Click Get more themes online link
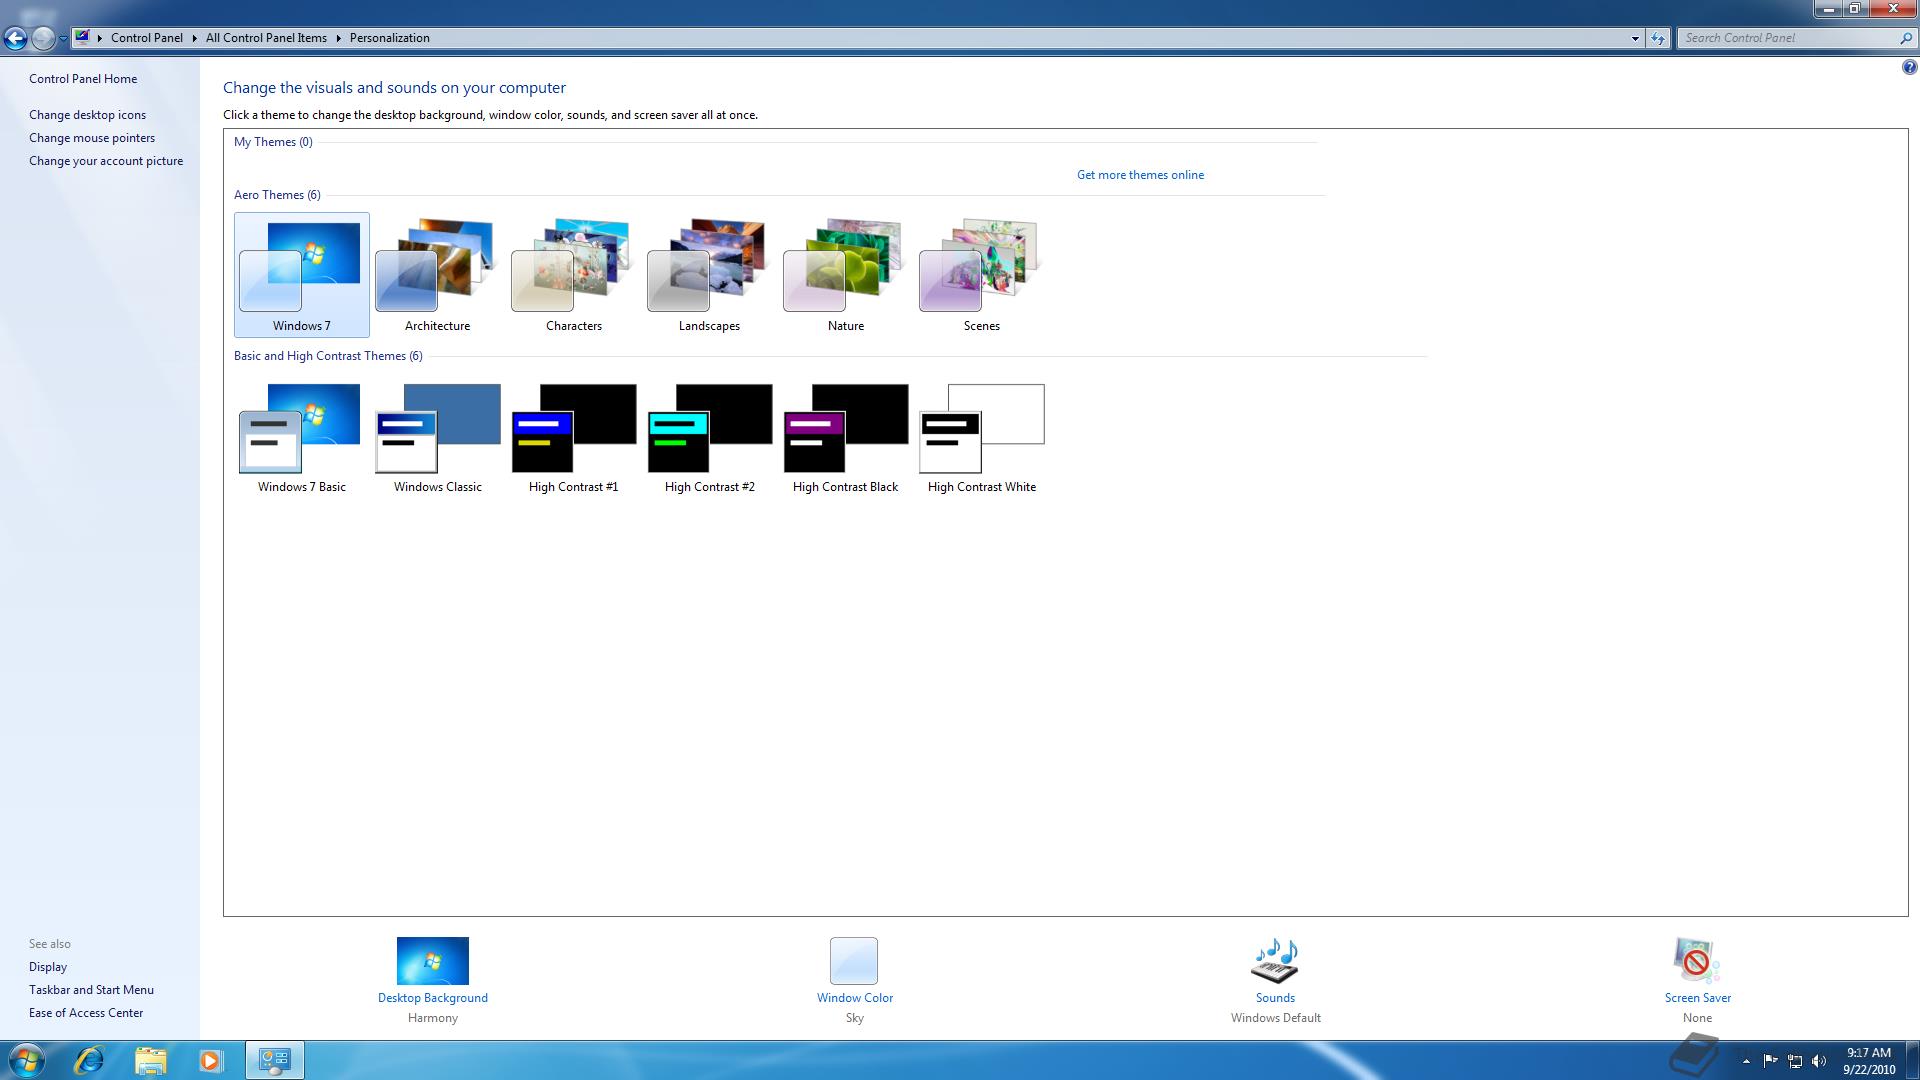The image size is (1920, 1080). [1140, 175]
